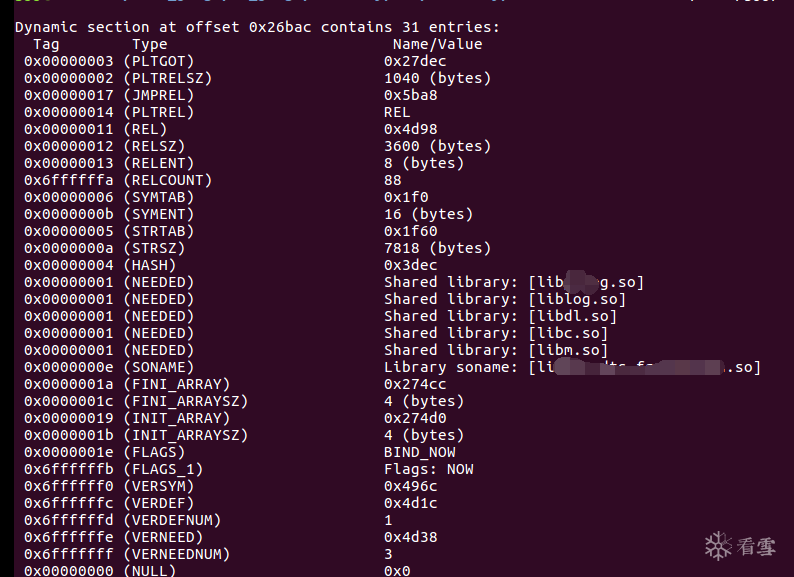The image size is (794, 577).
Task: Click the Tag column header
Action: click(46, 44)
